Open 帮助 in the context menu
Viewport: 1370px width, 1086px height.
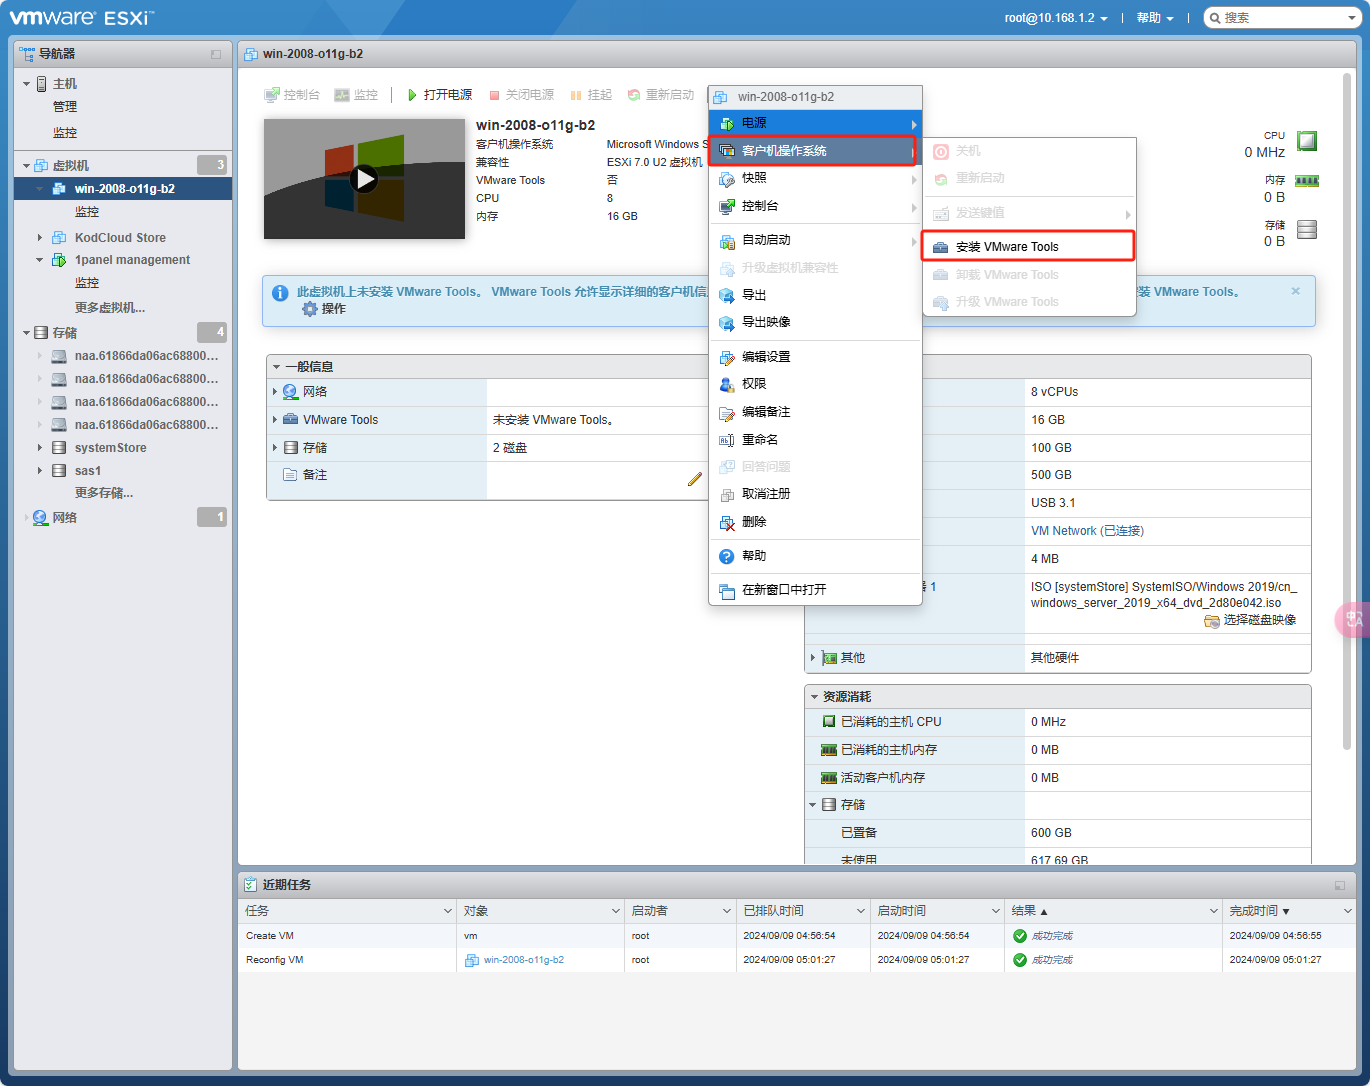(x=815, y=556)
